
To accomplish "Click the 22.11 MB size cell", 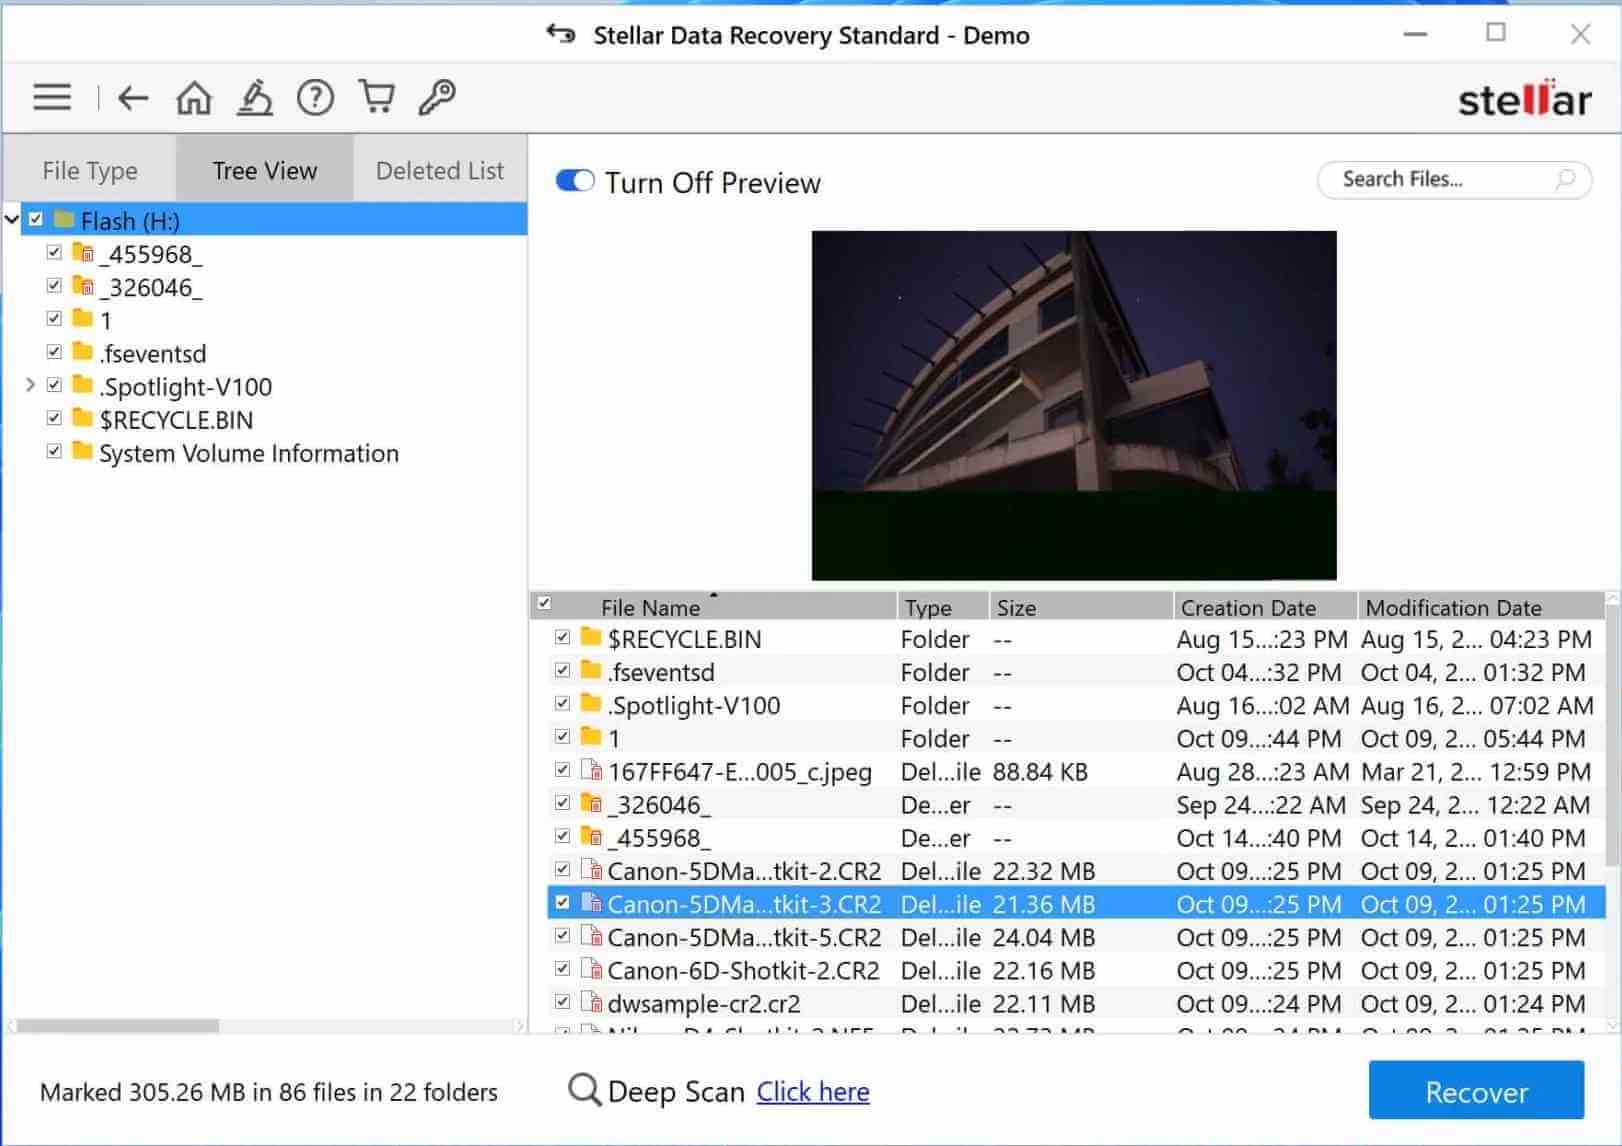I will click(x=1044, y=1003).
